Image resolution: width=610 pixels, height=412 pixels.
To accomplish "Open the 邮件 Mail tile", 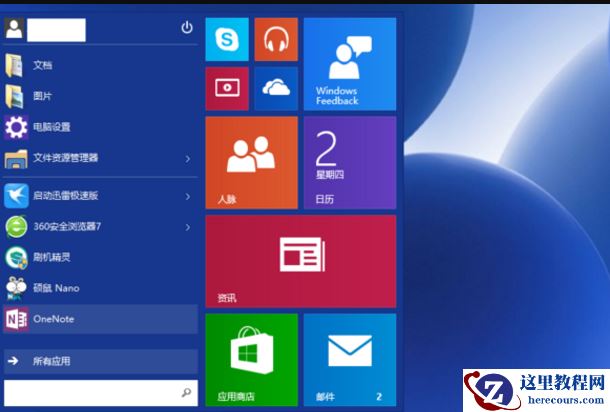I will pyautogui.click(x=350, y=360).
